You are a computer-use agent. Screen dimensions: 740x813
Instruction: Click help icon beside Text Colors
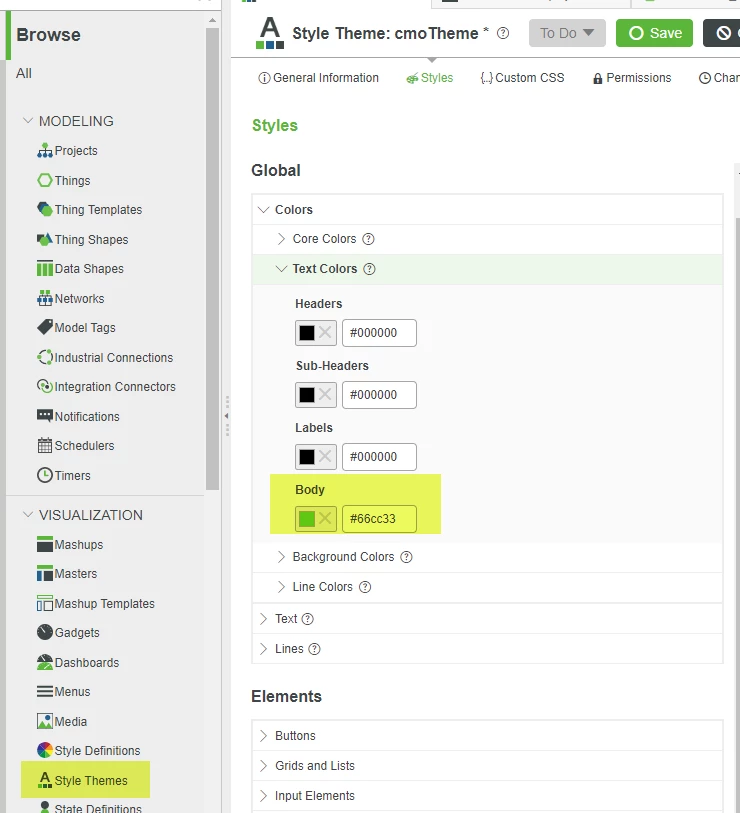(x=369, y=269)
